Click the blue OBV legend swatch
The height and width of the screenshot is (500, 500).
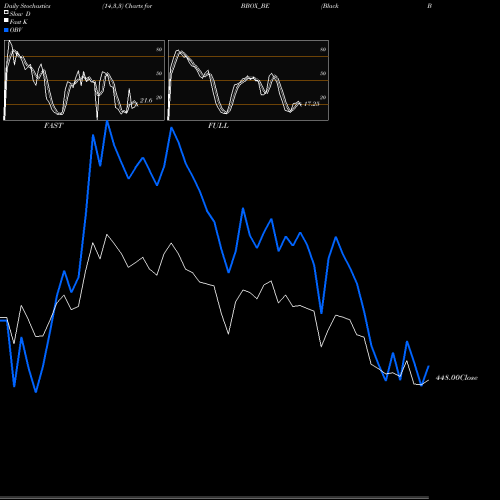(x=6, y=30)
